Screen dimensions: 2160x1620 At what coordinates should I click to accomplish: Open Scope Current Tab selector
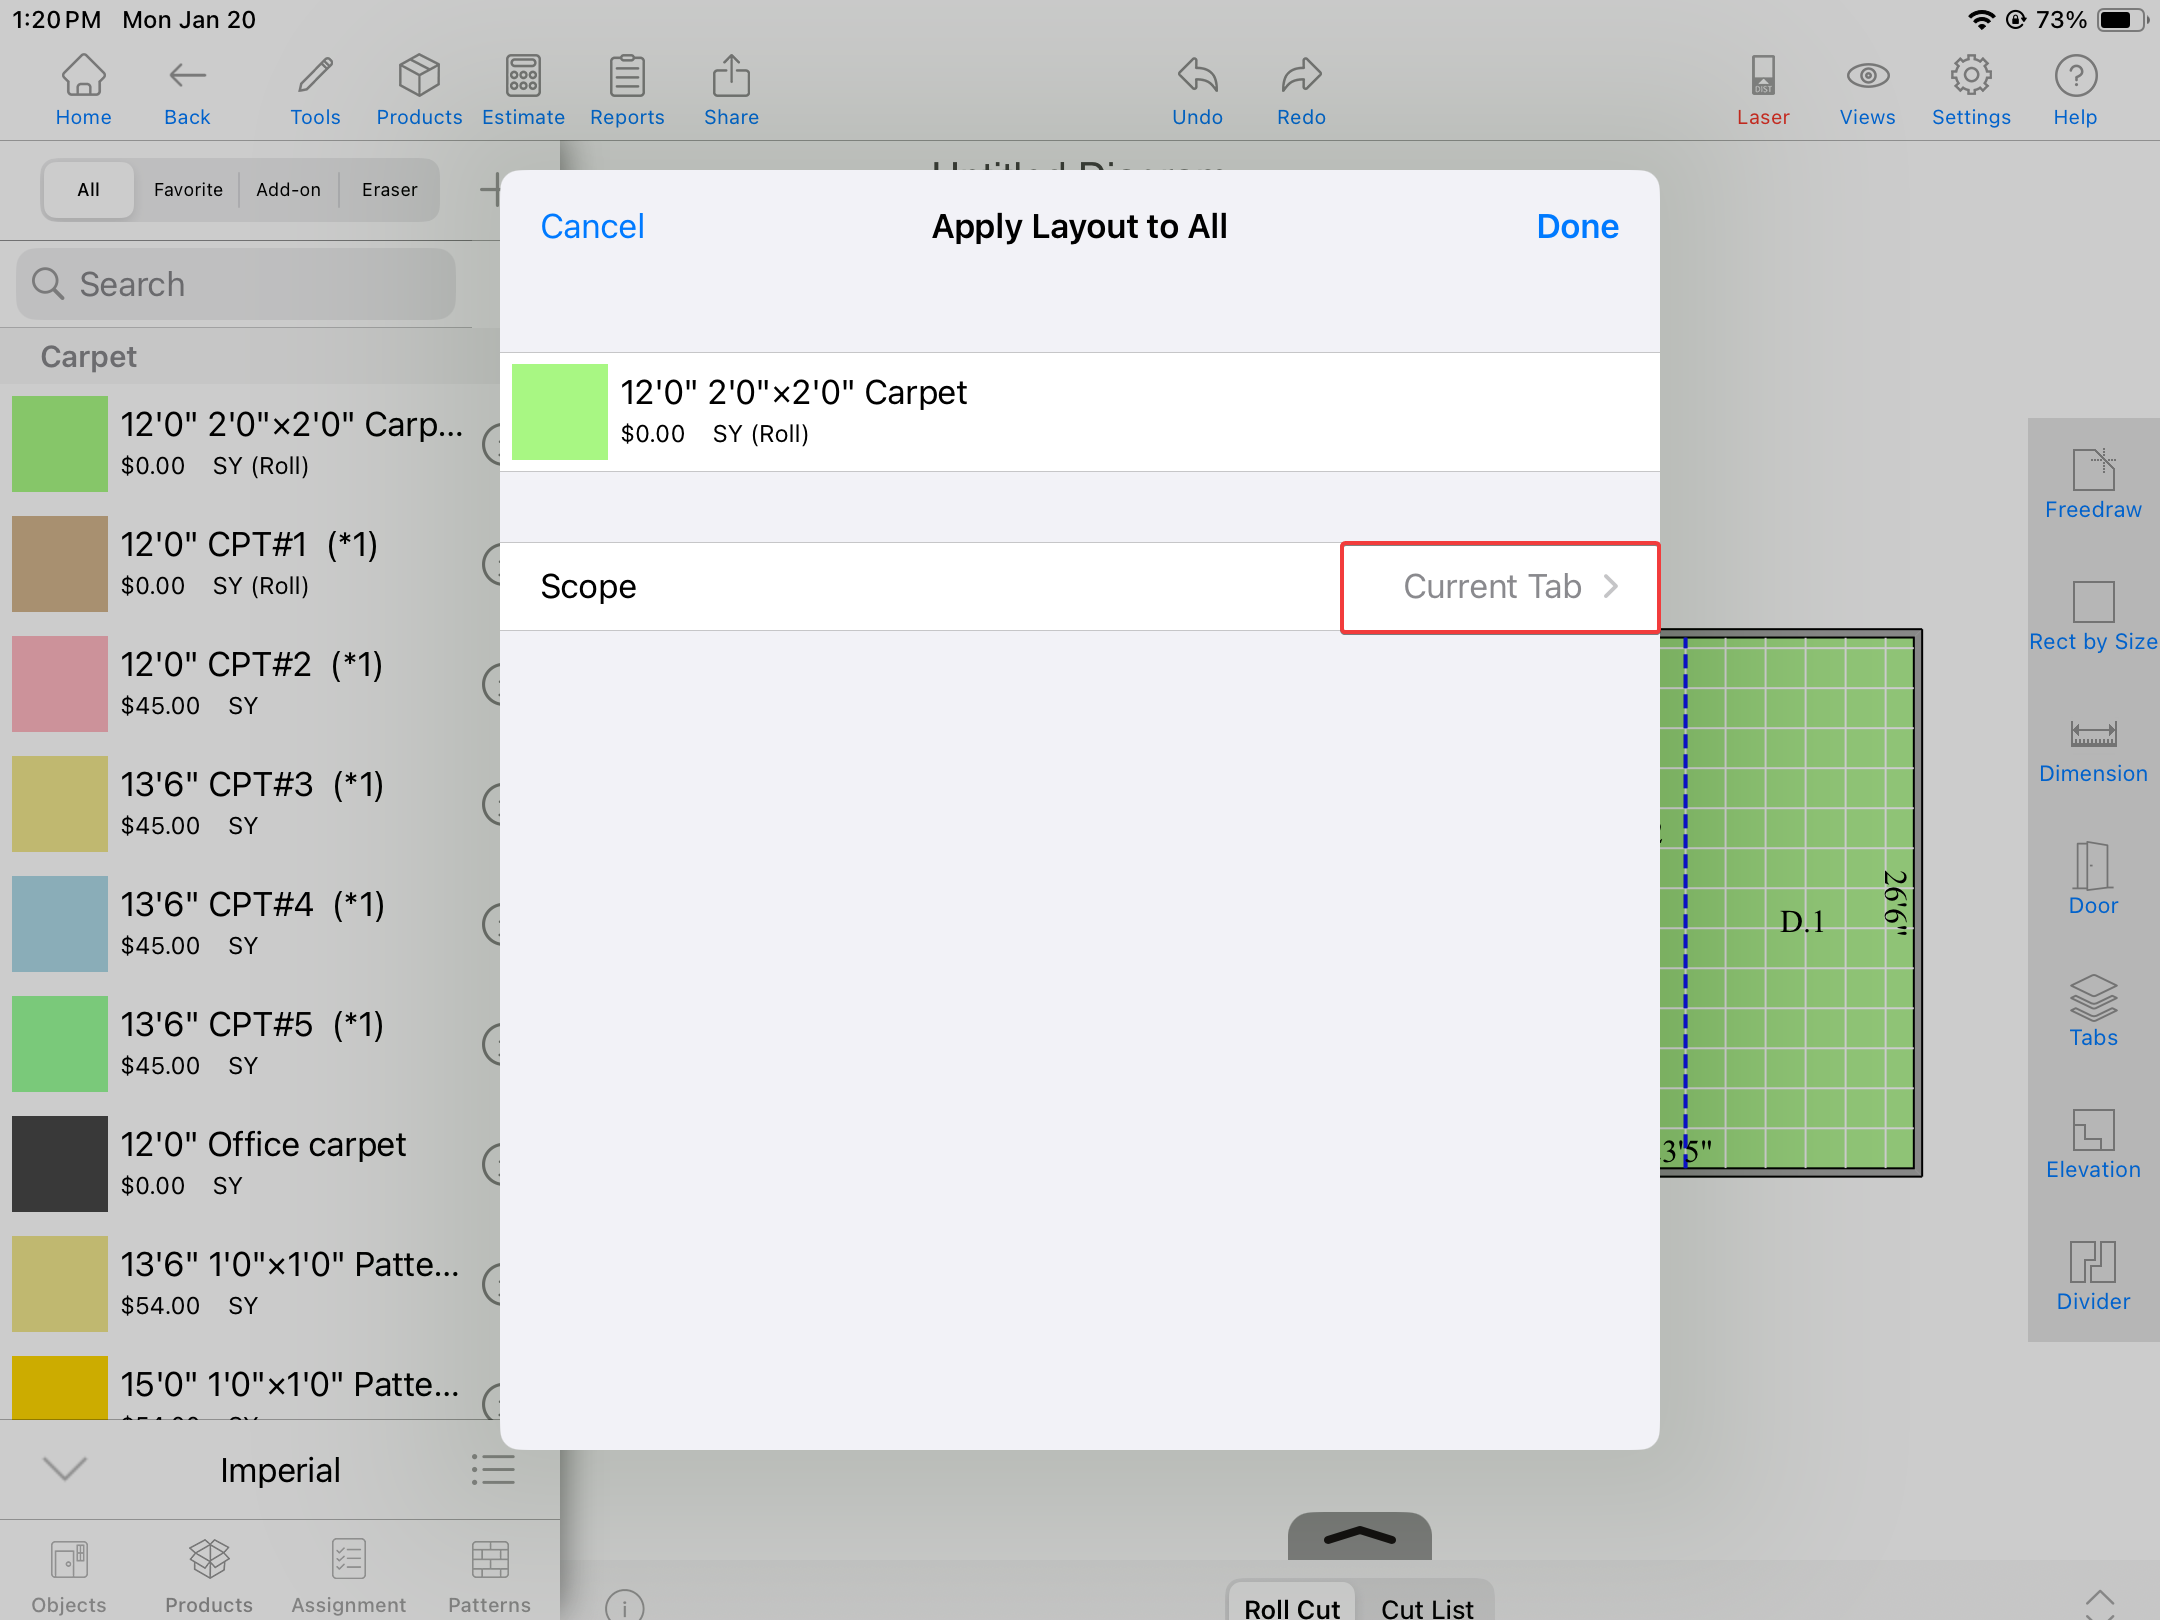coord(1499,587)
